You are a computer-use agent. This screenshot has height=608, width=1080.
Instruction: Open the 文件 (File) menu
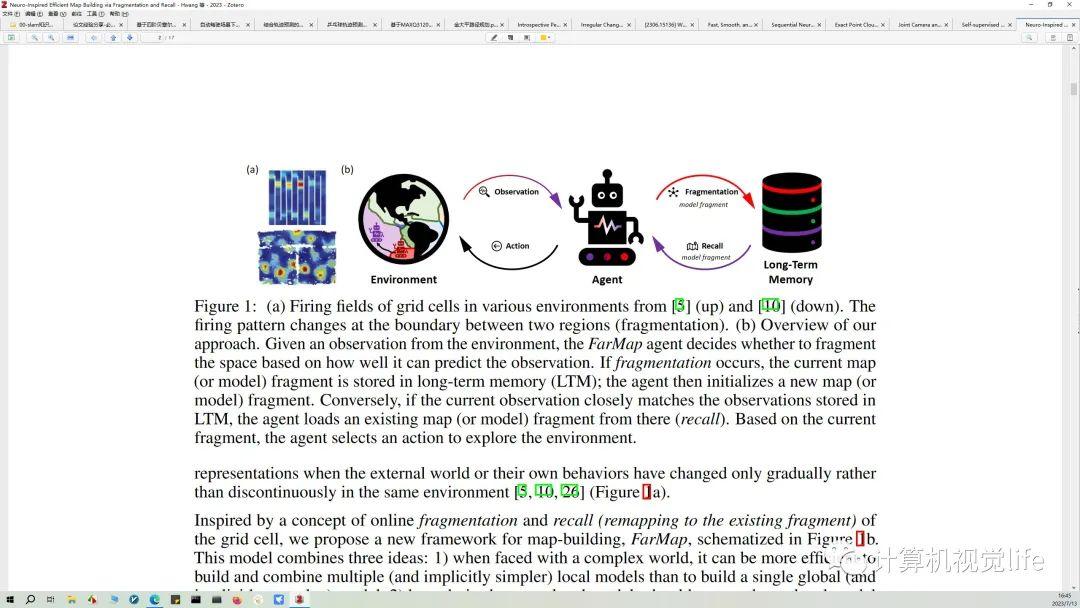8,14
